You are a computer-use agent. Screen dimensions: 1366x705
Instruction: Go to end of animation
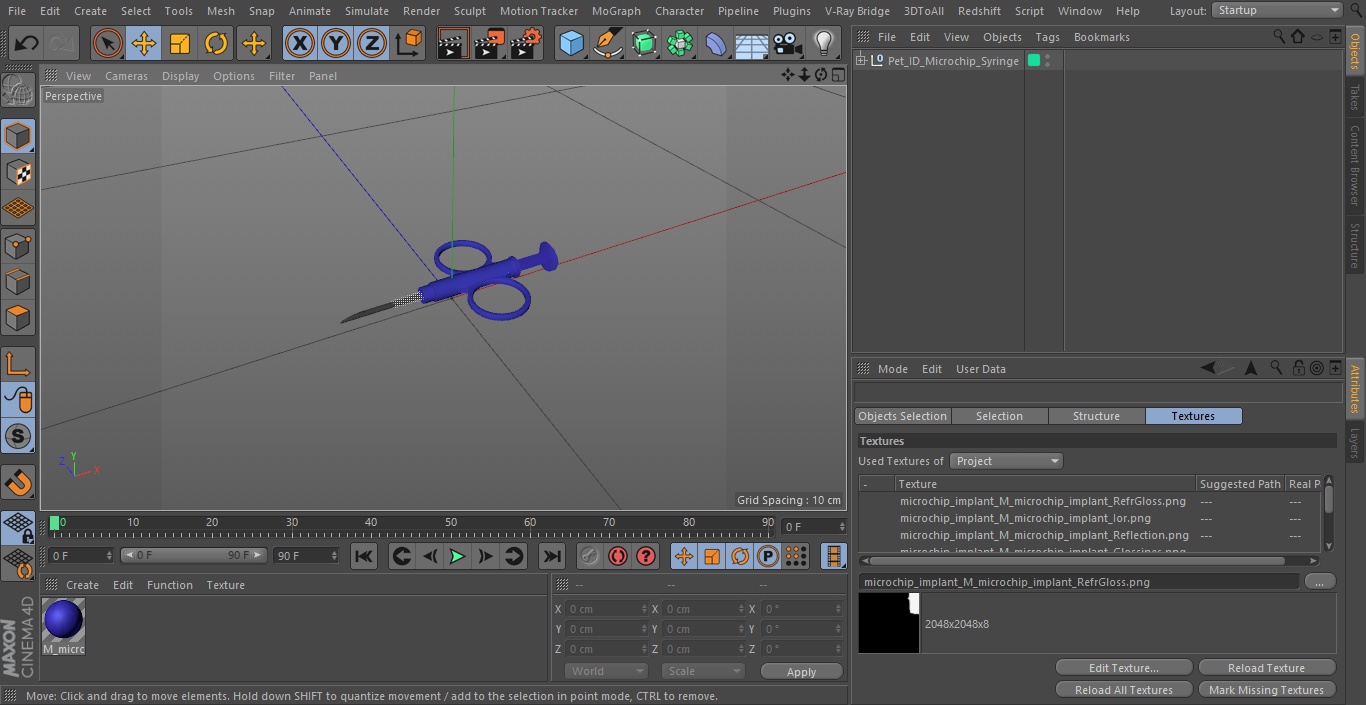point(551,556)
